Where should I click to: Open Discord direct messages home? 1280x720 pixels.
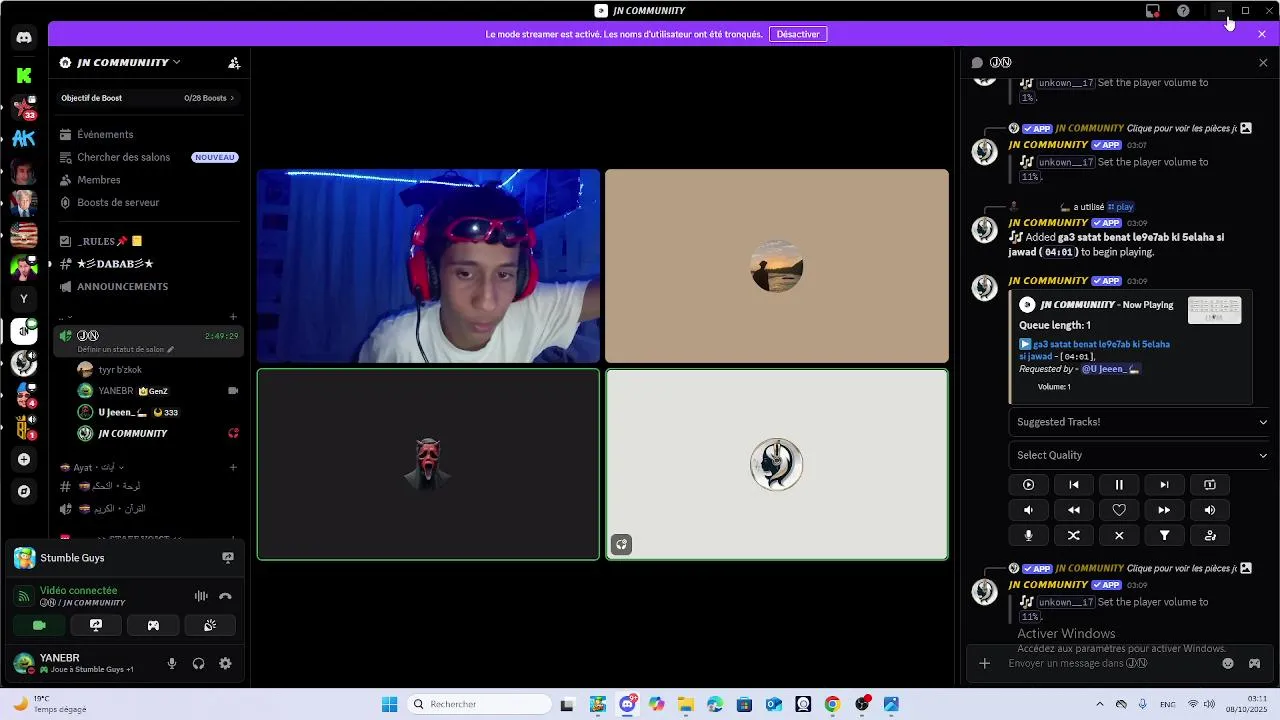pos(24,38)
